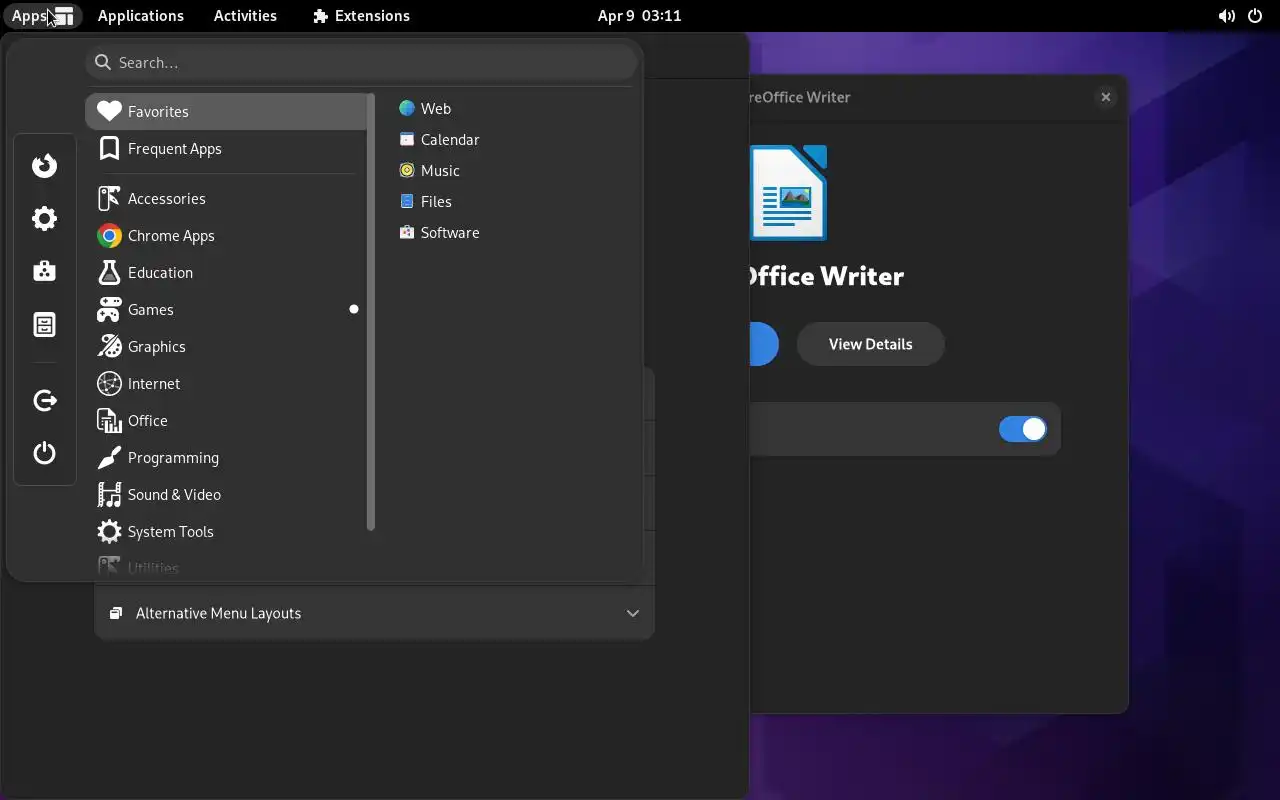Open the Extensions top bar menu
Screen dimensions: 1280x800
(361, 16)
